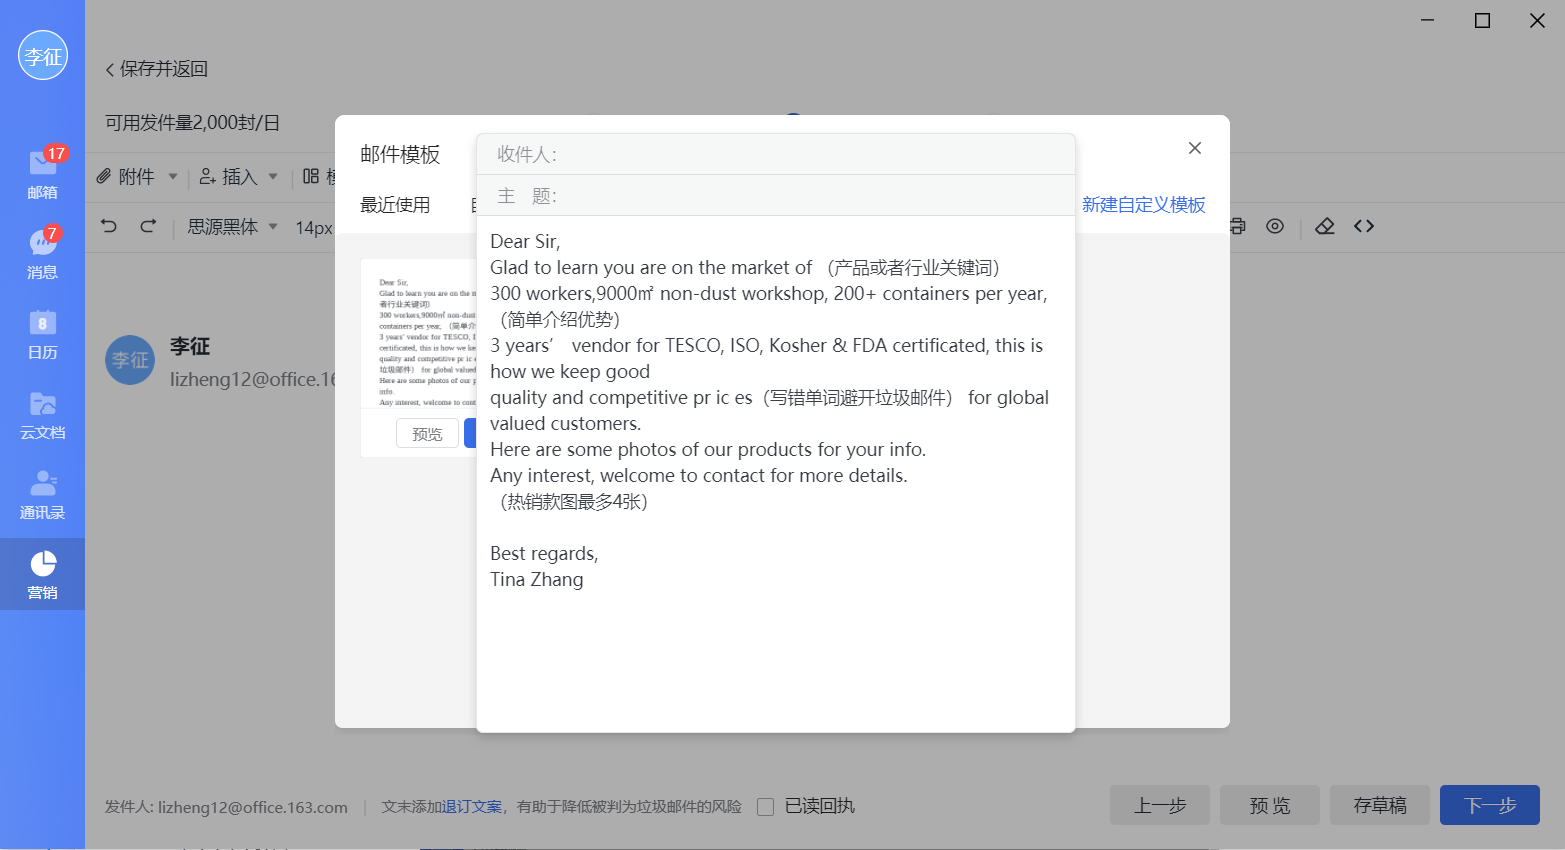Screen dimensions: 1565x850
Task: Click the eye preview icon in the toolbar
Action: coord(1275,226)
